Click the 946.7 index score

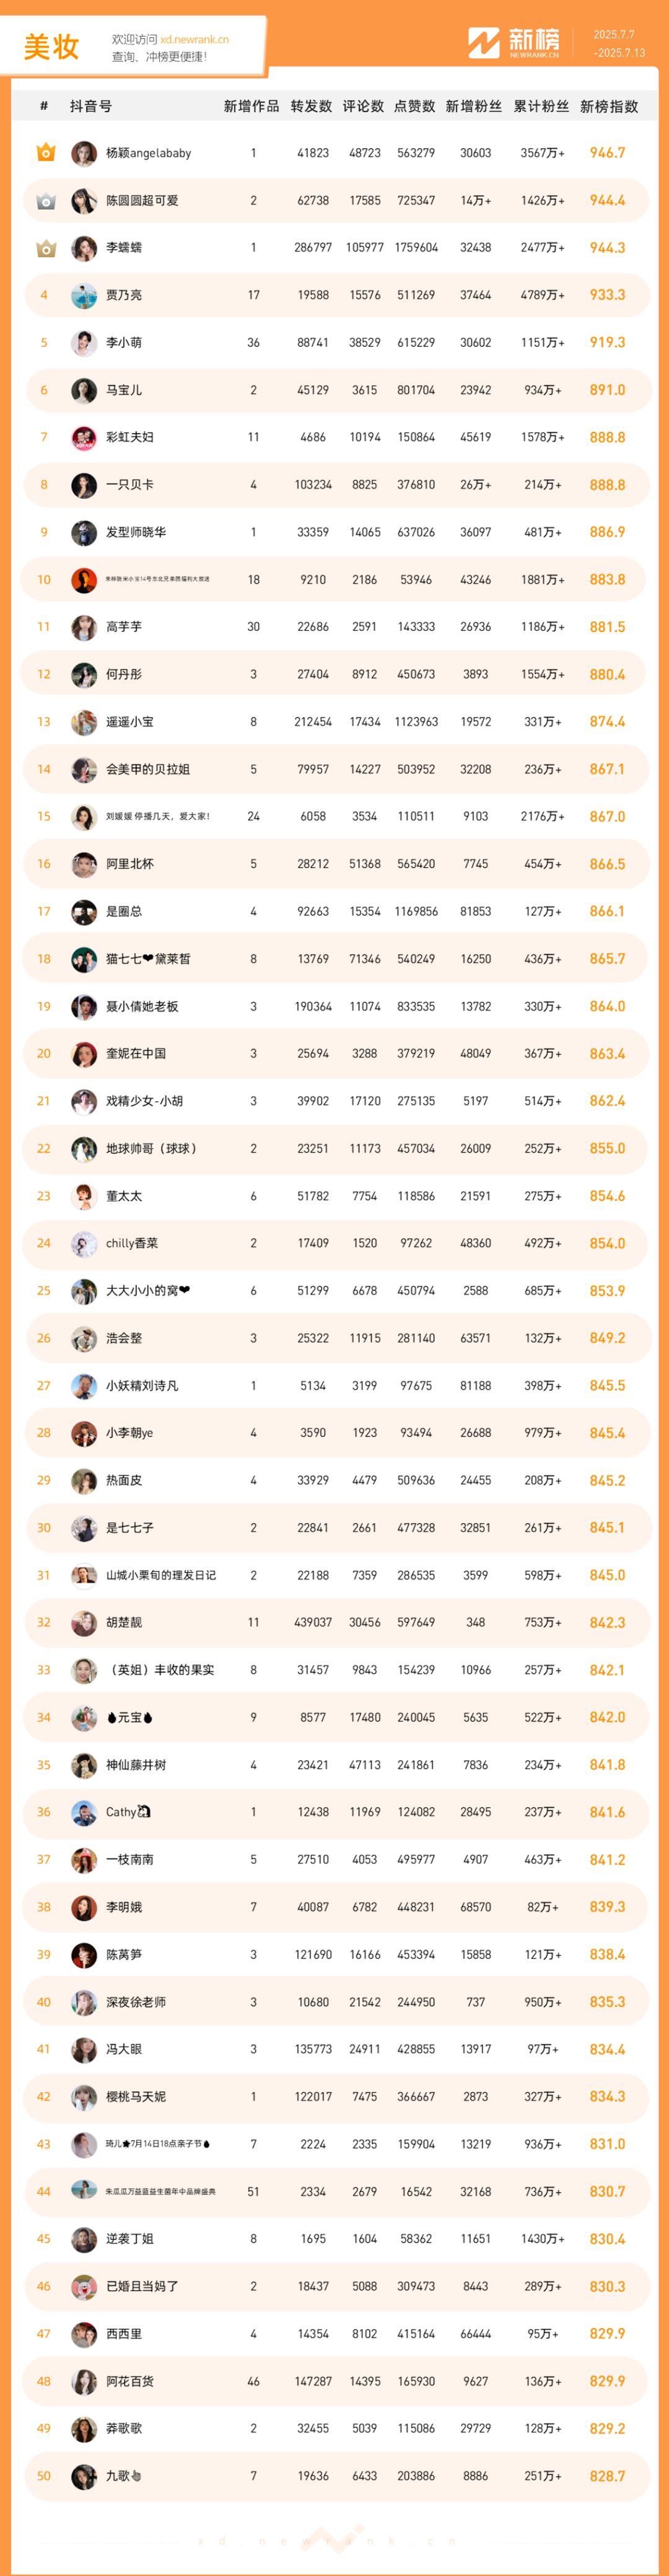click(x=607, y=153)
